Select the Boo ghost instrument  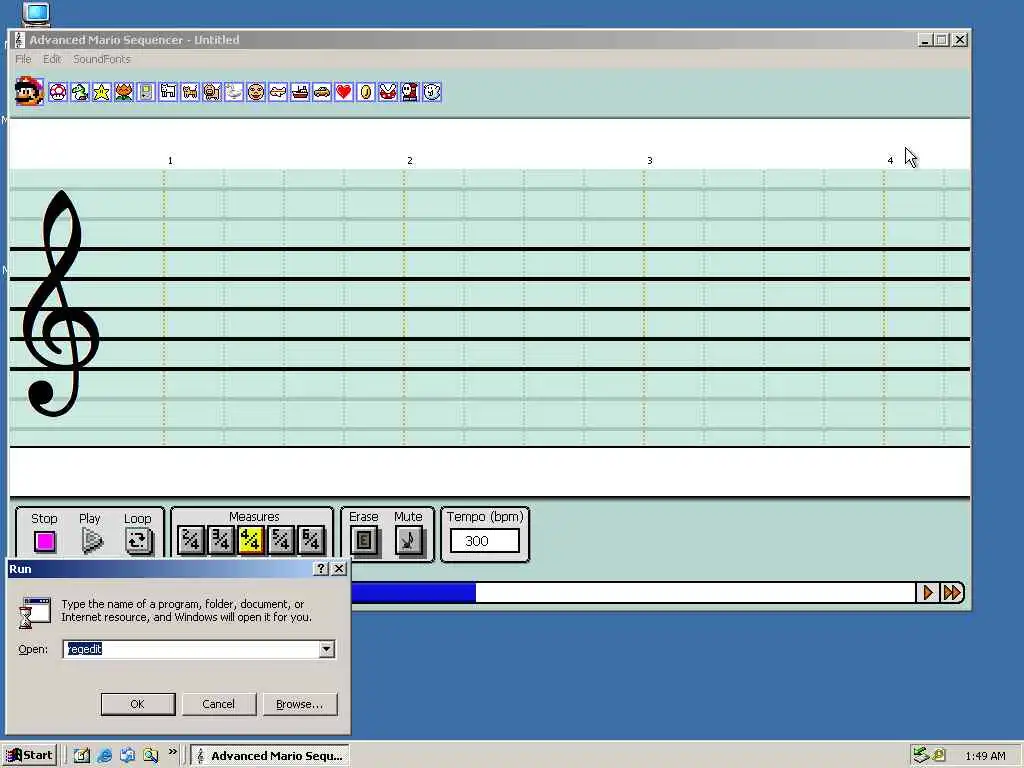click(x=432, y=92)
